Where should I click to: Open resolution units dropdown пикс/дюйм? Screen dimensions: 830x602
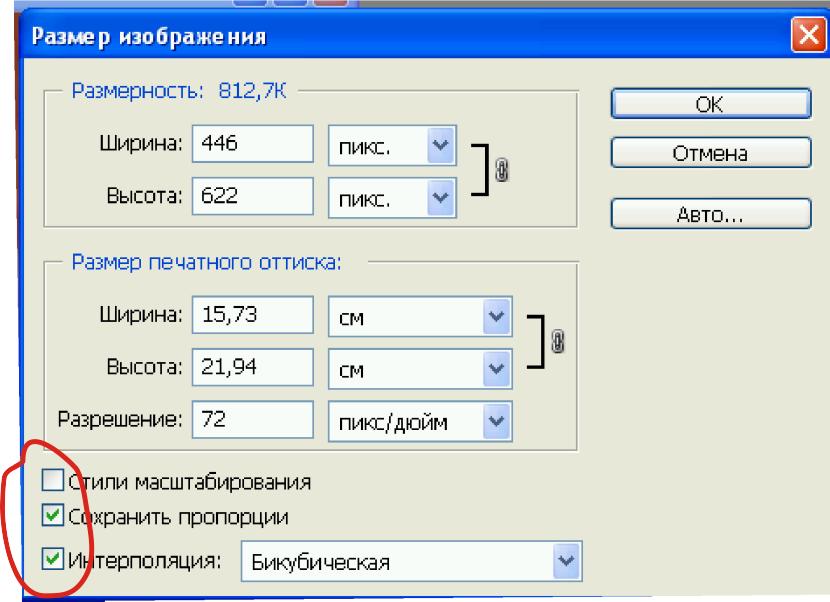(420, 421)
